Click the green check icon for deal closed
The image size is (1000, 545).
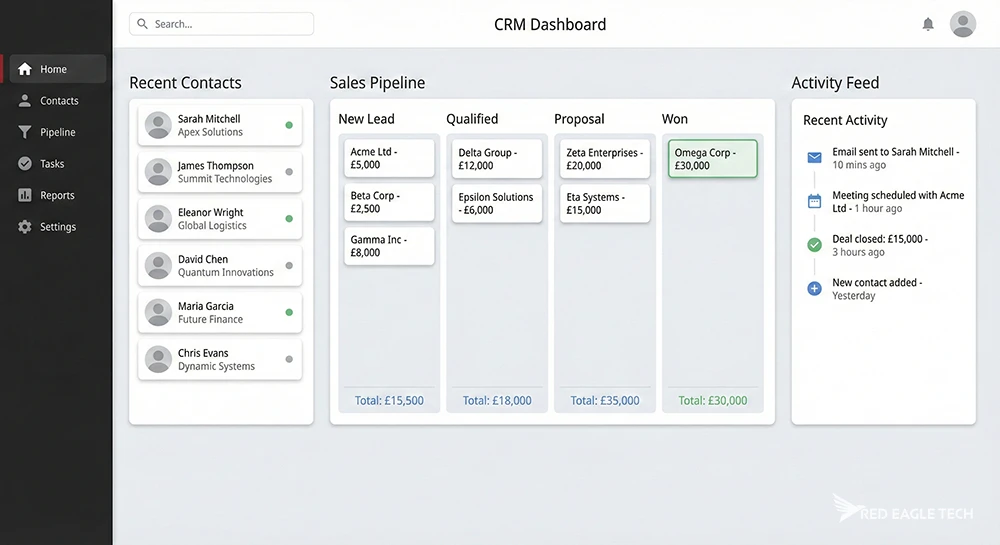814,245
